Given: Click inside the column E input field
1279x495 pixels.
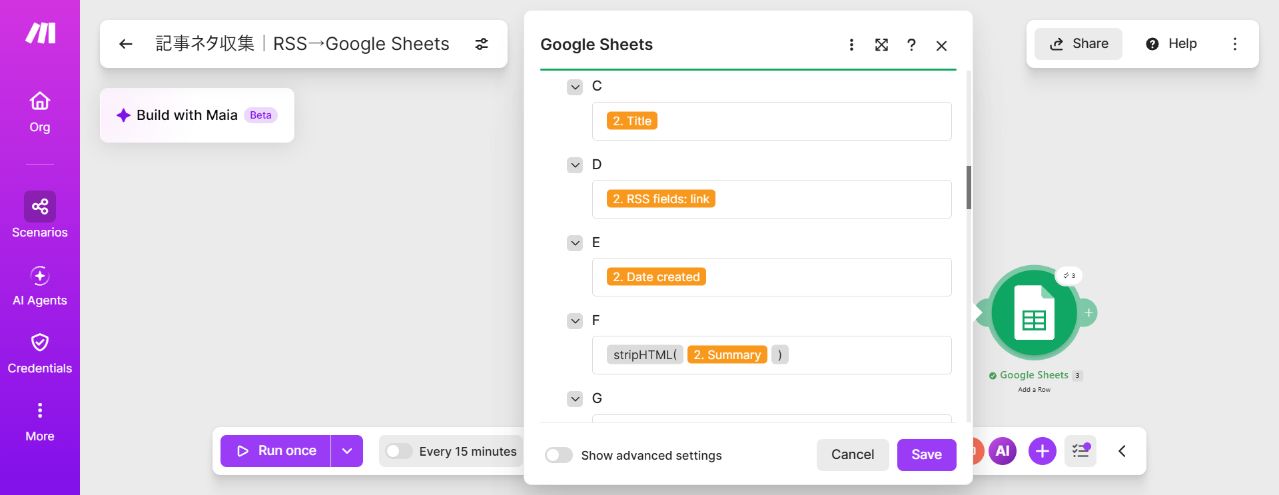Looking at the screenshot, I should (771, 277).
